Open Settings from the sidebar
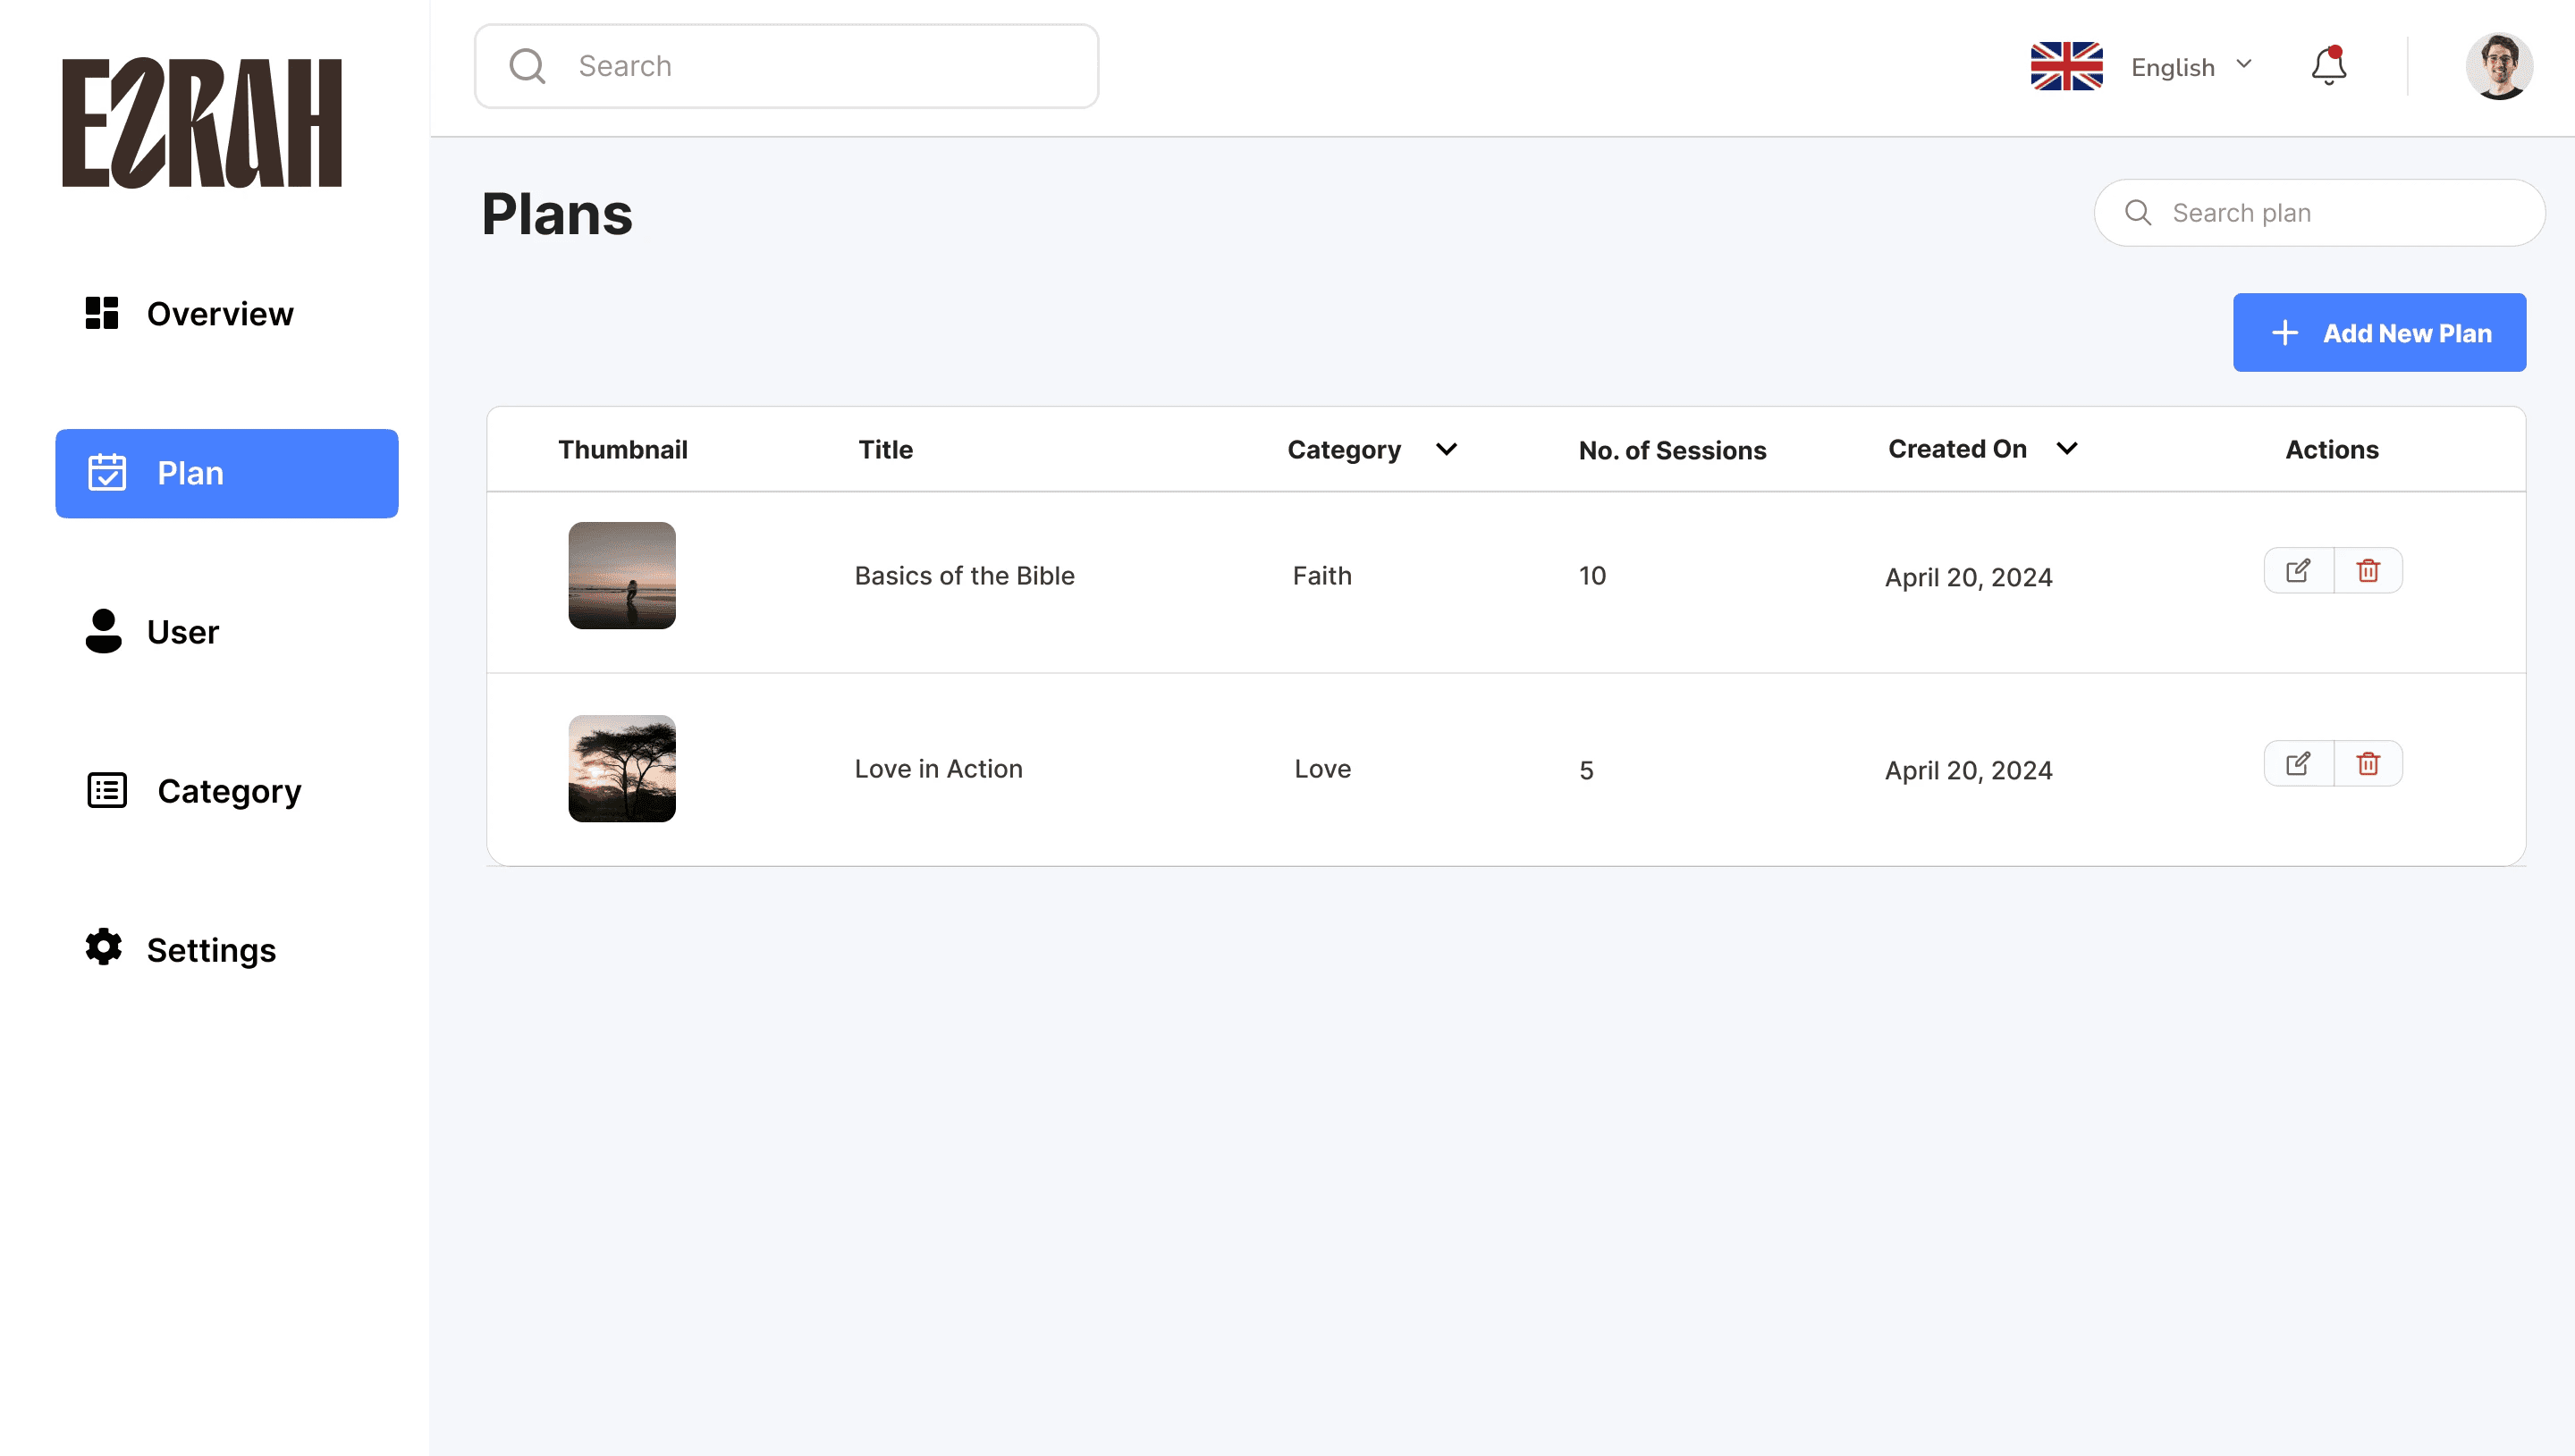Image resolution: width=2575 pixels, height=1456 pixels. tap(211, 950)
